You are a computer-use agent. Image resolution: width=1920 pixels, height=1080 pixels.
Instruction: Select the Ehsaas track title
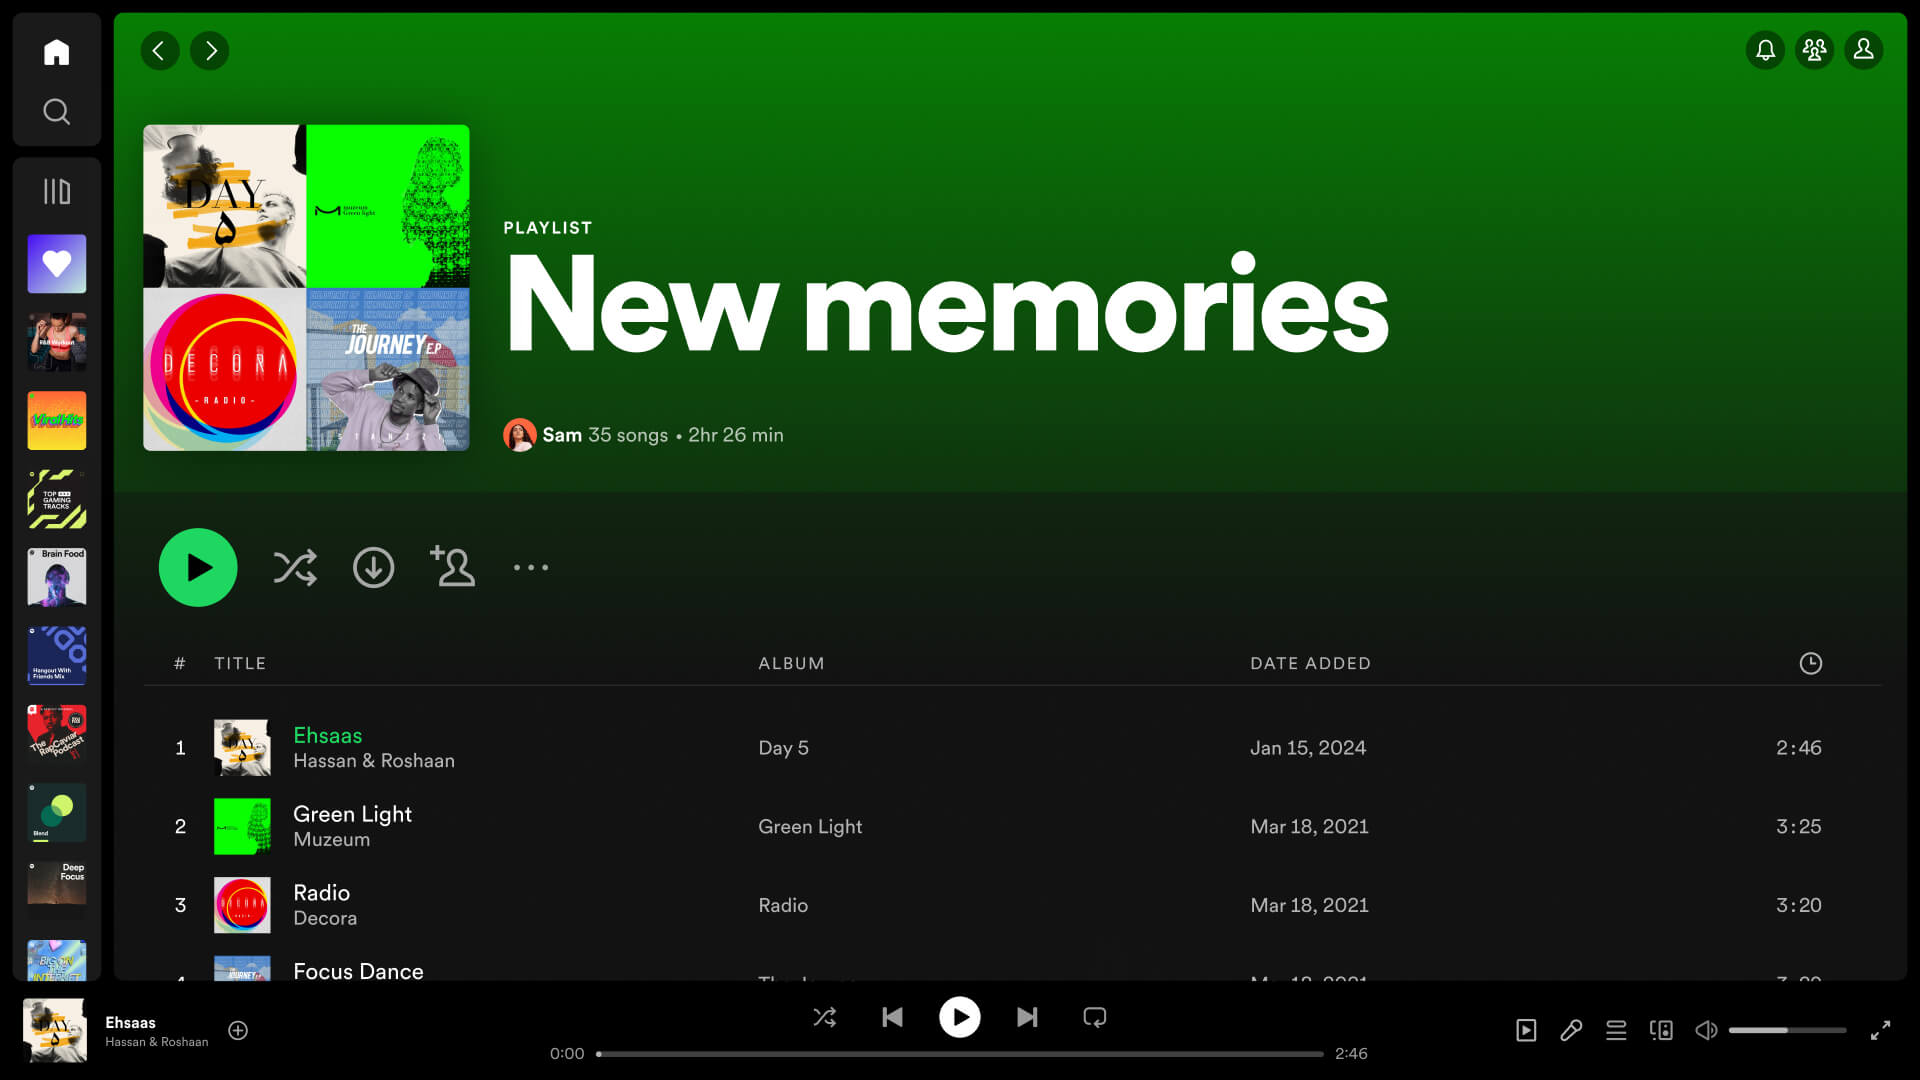[327, 735]
